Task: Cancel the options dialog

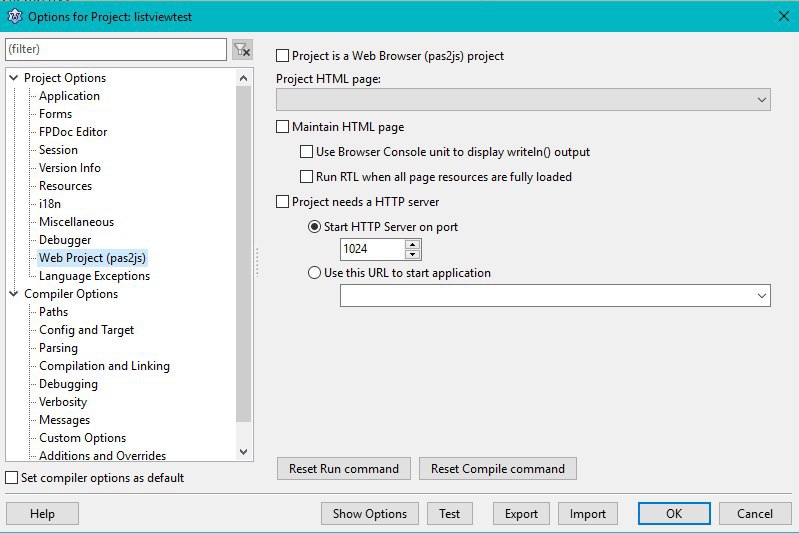Action: coord(755,514)
